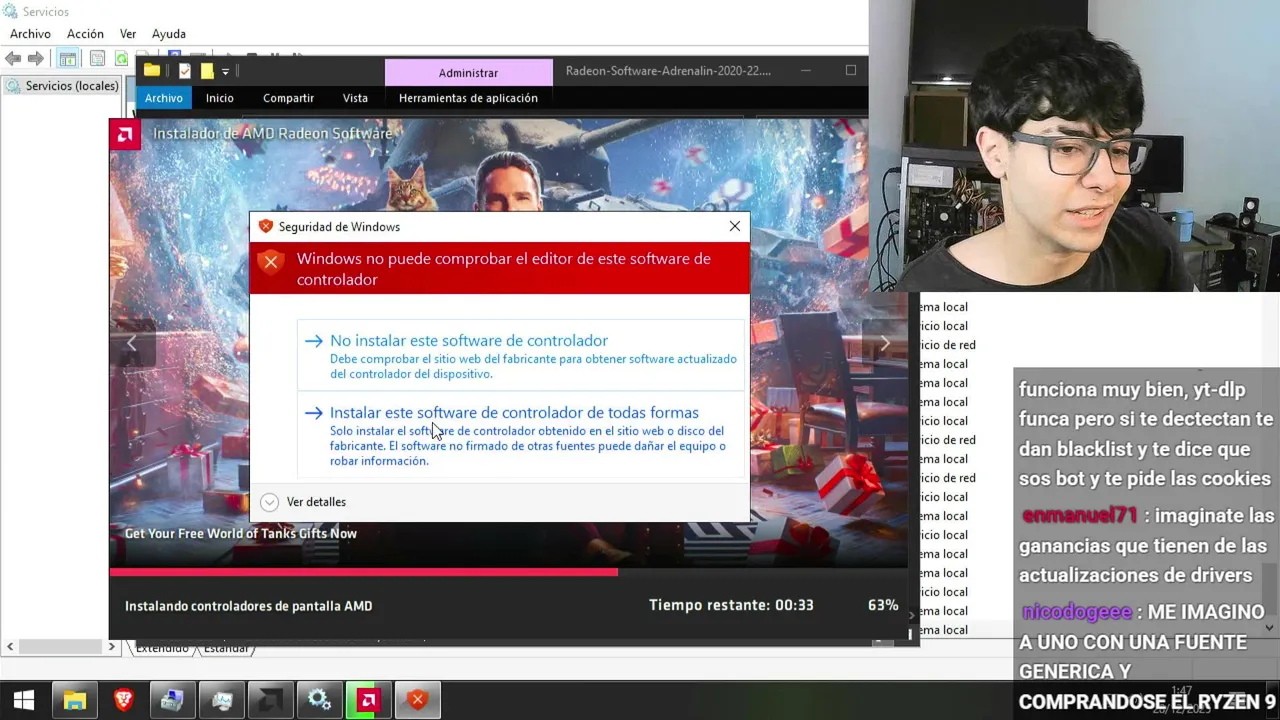The width and height of the screenshot is (1280, 720).
Task: Close Seguridad de Windows dialog
Action: (x=735, y=226)
